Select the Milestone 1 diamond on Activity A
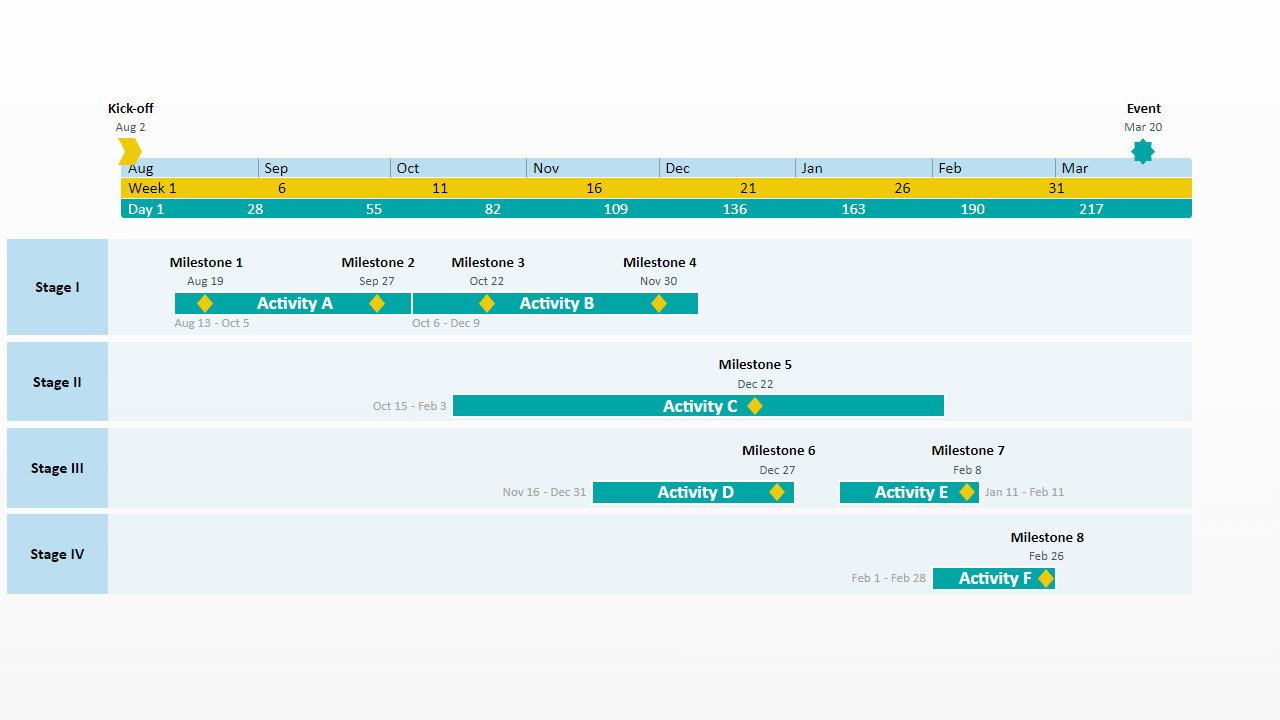1280x720 pixels. tap(205, 304)
